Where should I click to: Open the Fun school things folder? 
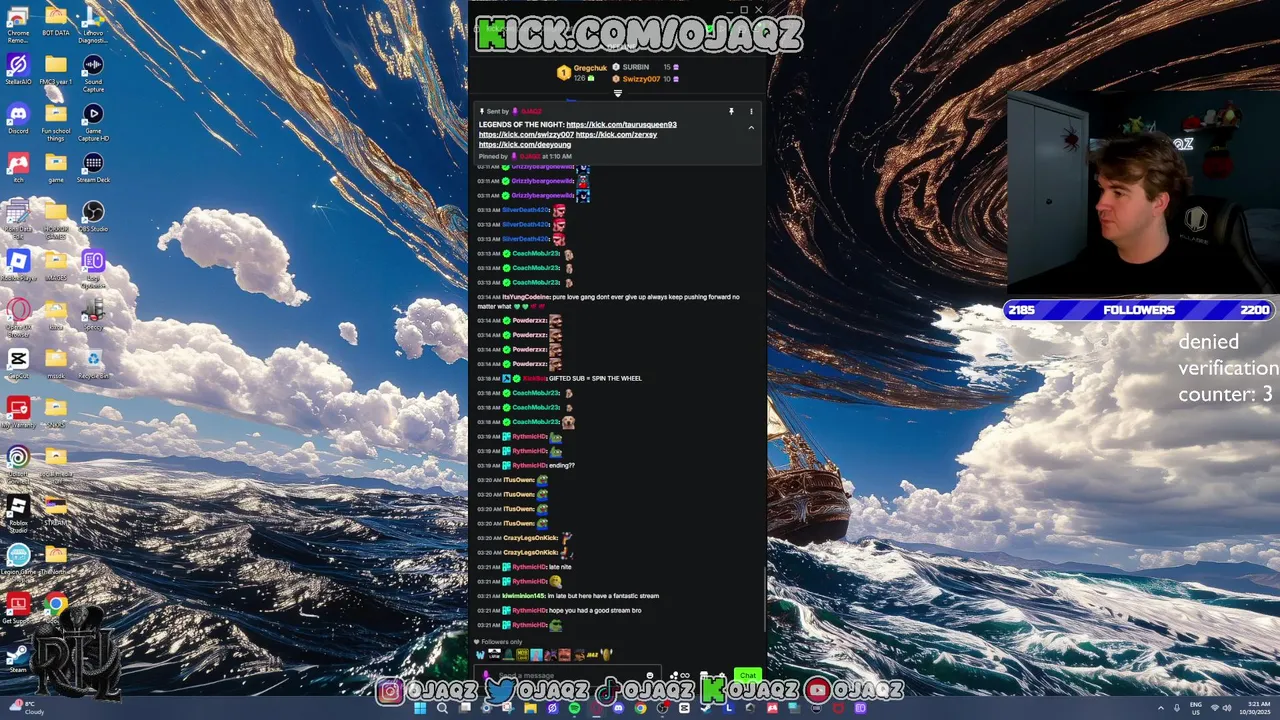[x=56, y=122]
